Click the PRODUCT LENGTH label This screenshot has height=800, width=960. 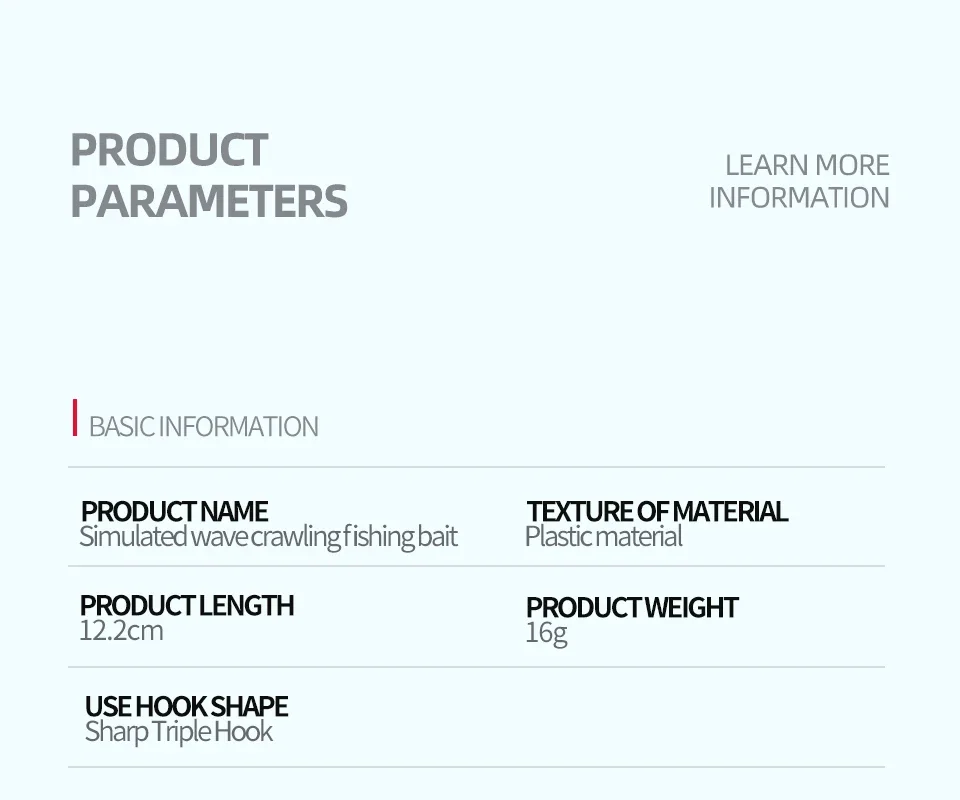pos(187,606)
